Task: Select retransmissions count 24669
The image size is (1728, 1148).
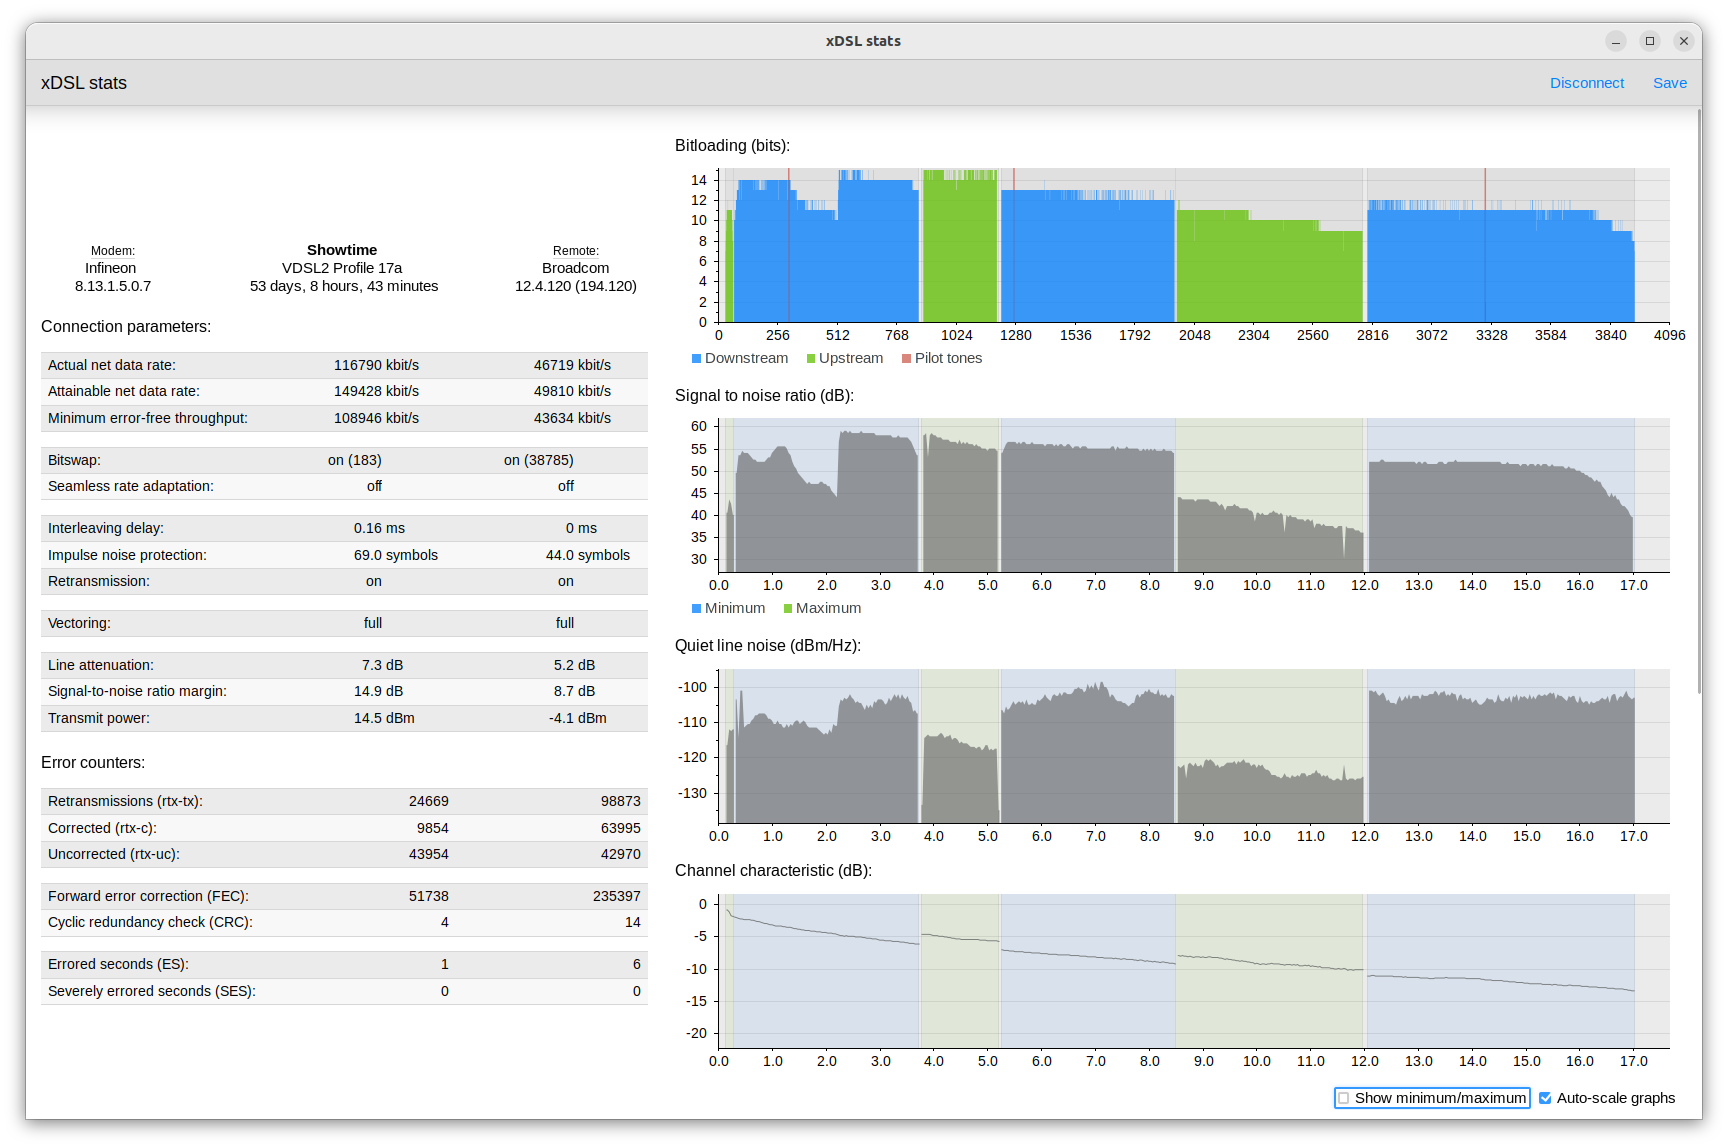Action: 429,801
